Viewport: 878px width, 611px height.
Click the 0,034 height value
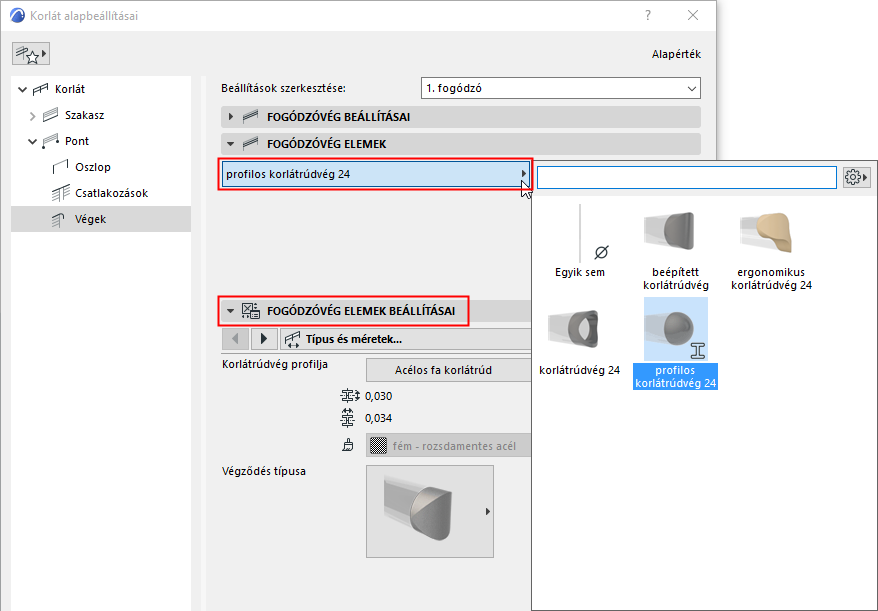(x=379, y=418)
